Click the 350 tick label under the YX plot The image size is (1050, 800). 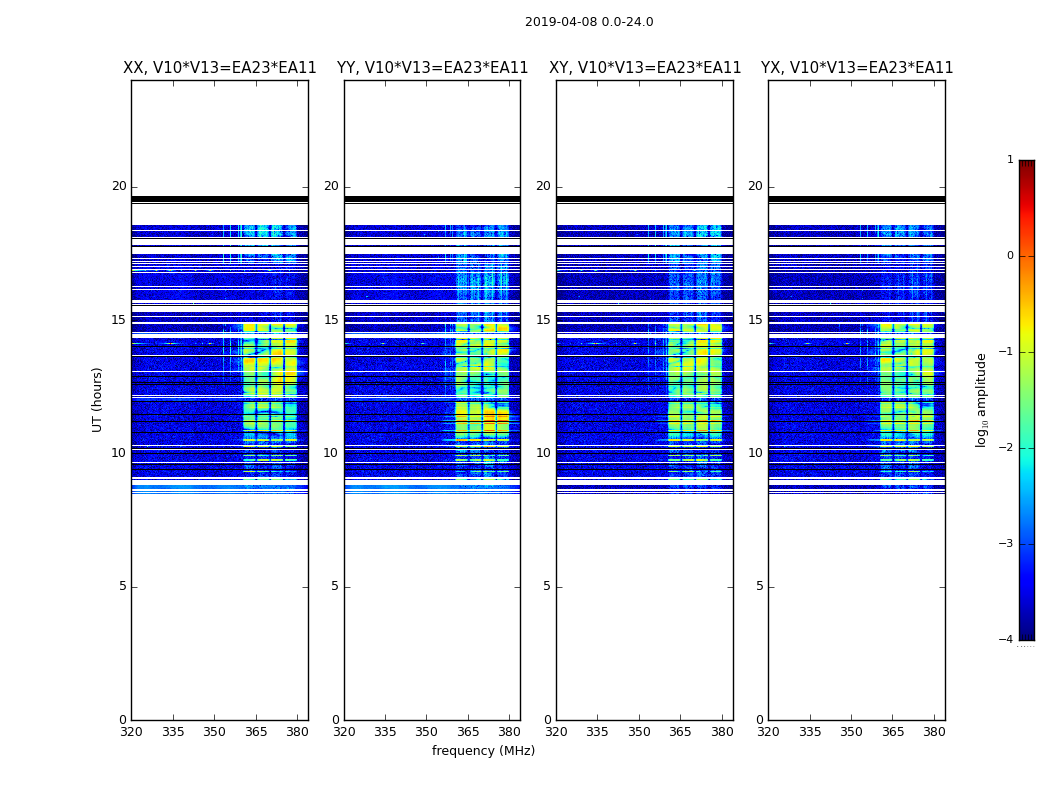point(851,732)
